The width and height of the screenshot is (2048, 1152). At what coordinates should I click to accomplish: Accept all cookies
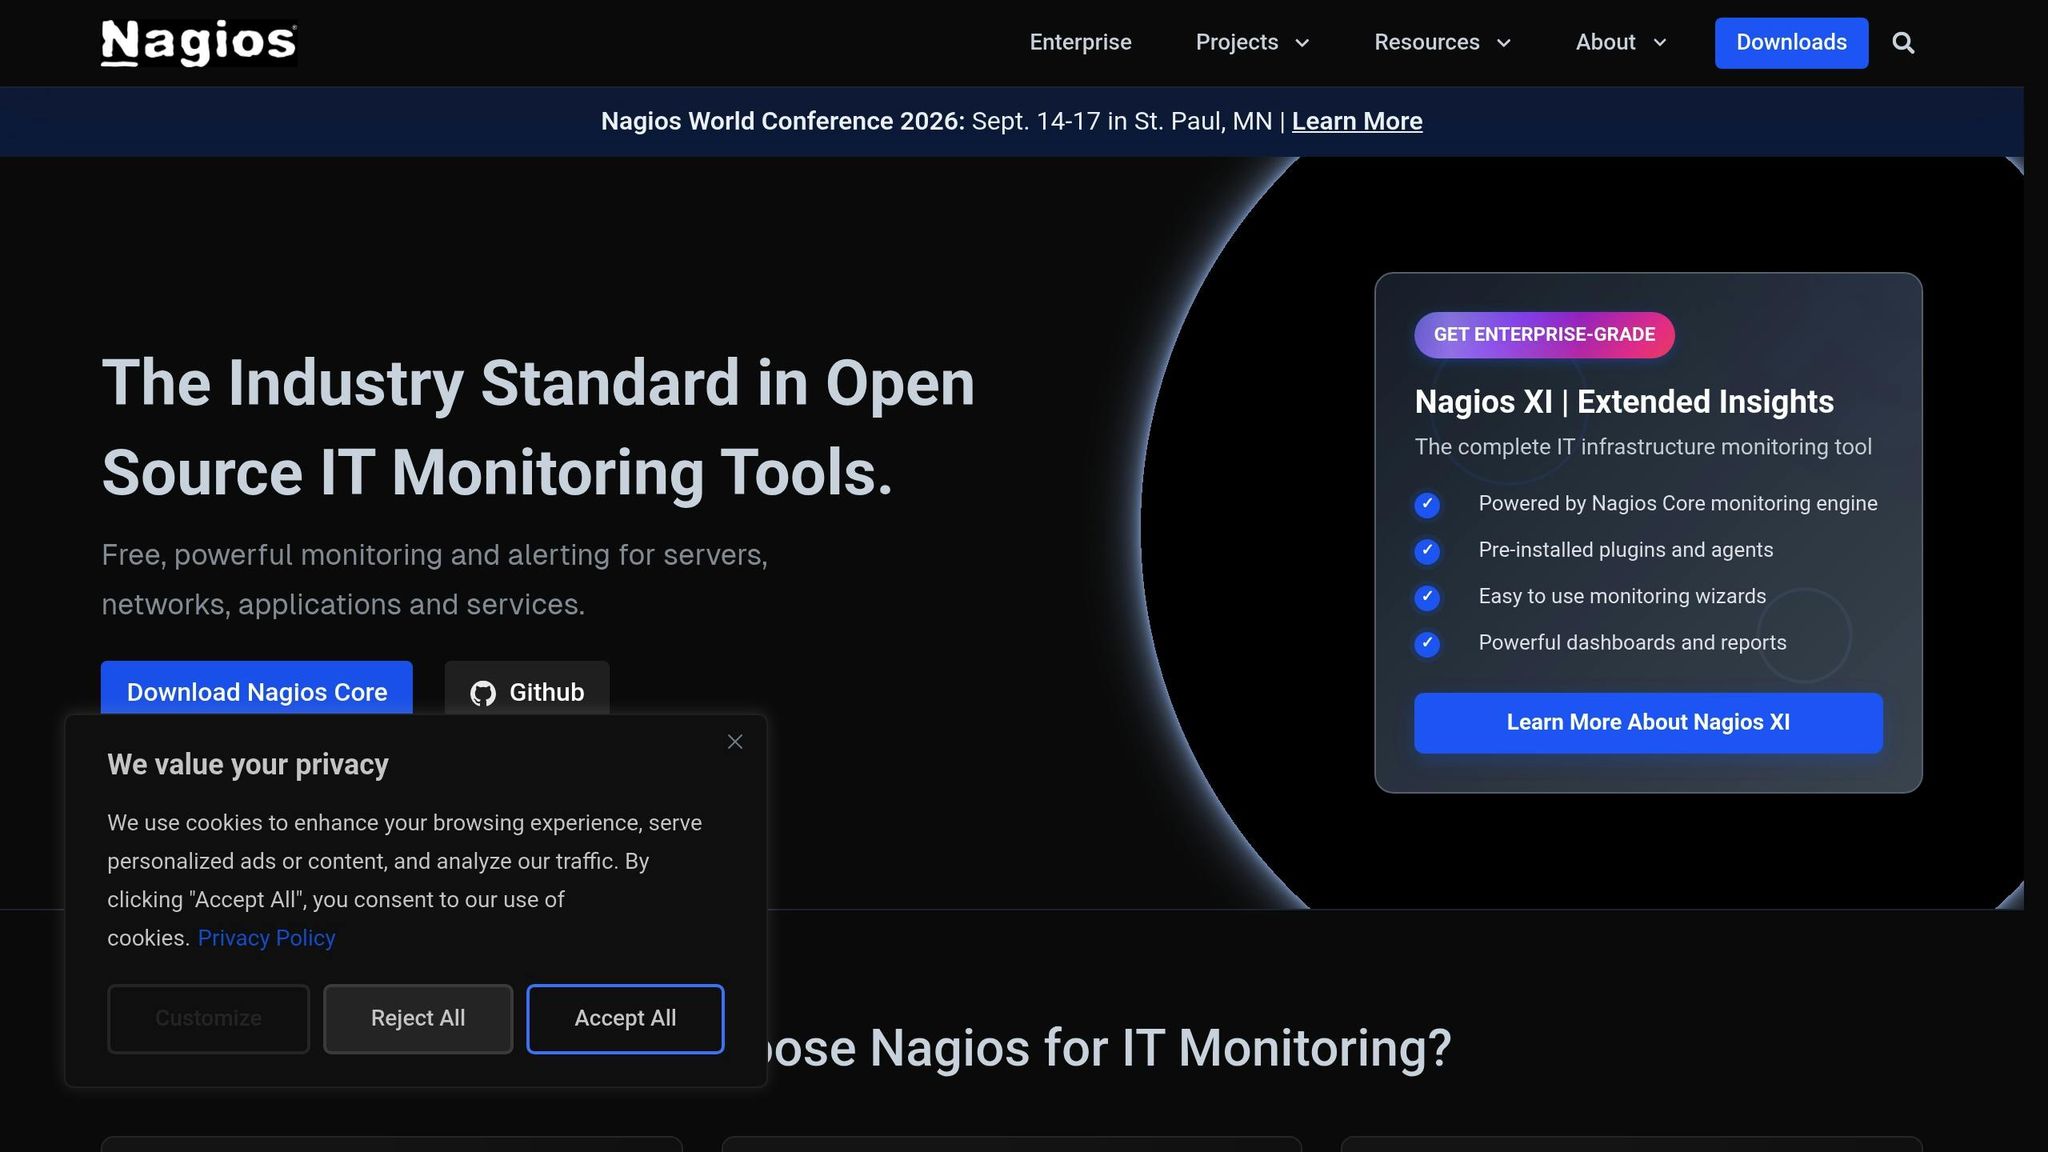pyautogui.click(x=625, y=1018)
